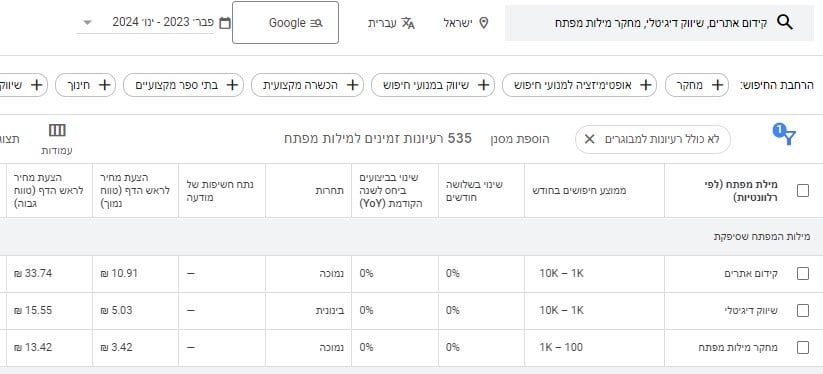This screenshot has height=374, width=823.
Task: Click the search magnifier icon
Action: (x=785, y=23)
